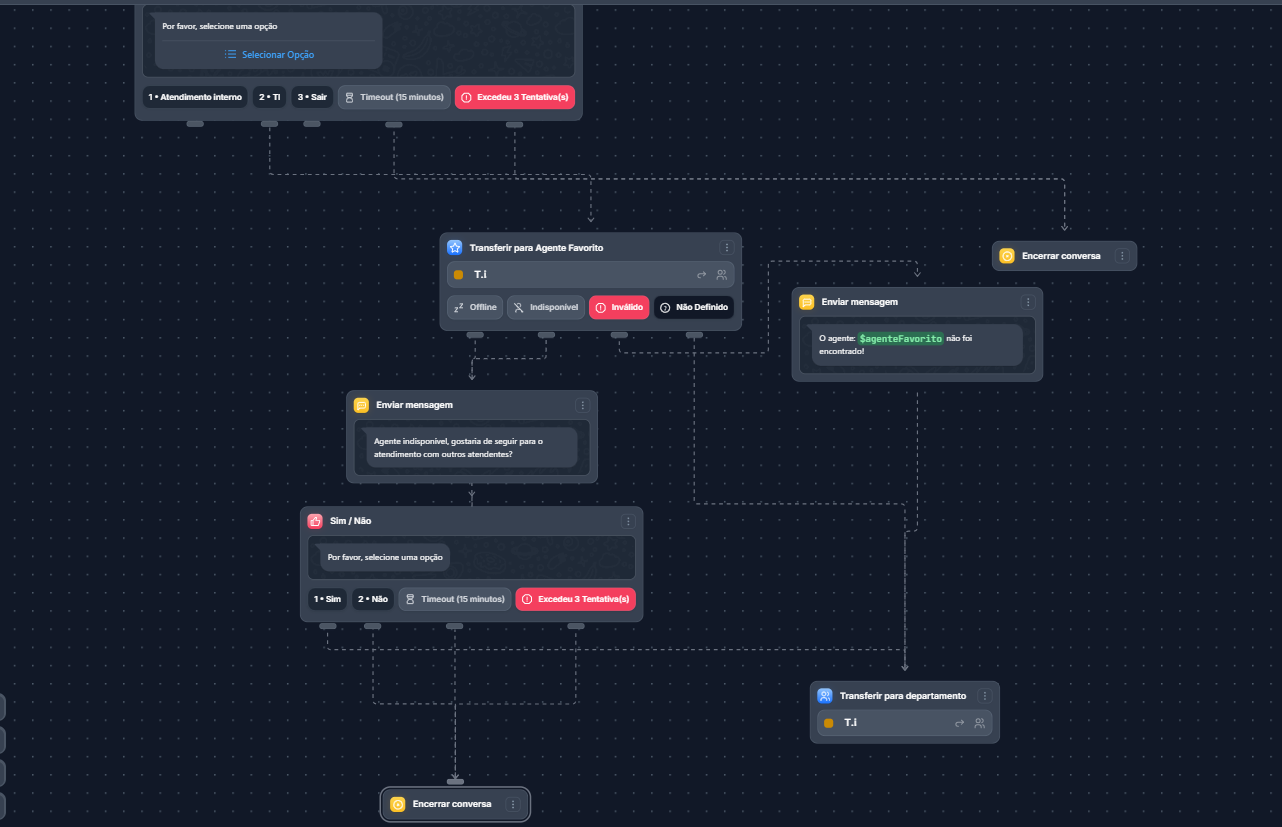
Task: Click the message icon of the 'não foi encontrado' Enviar mensagem node
Action: pyautogui.click(x=806, y=302)
